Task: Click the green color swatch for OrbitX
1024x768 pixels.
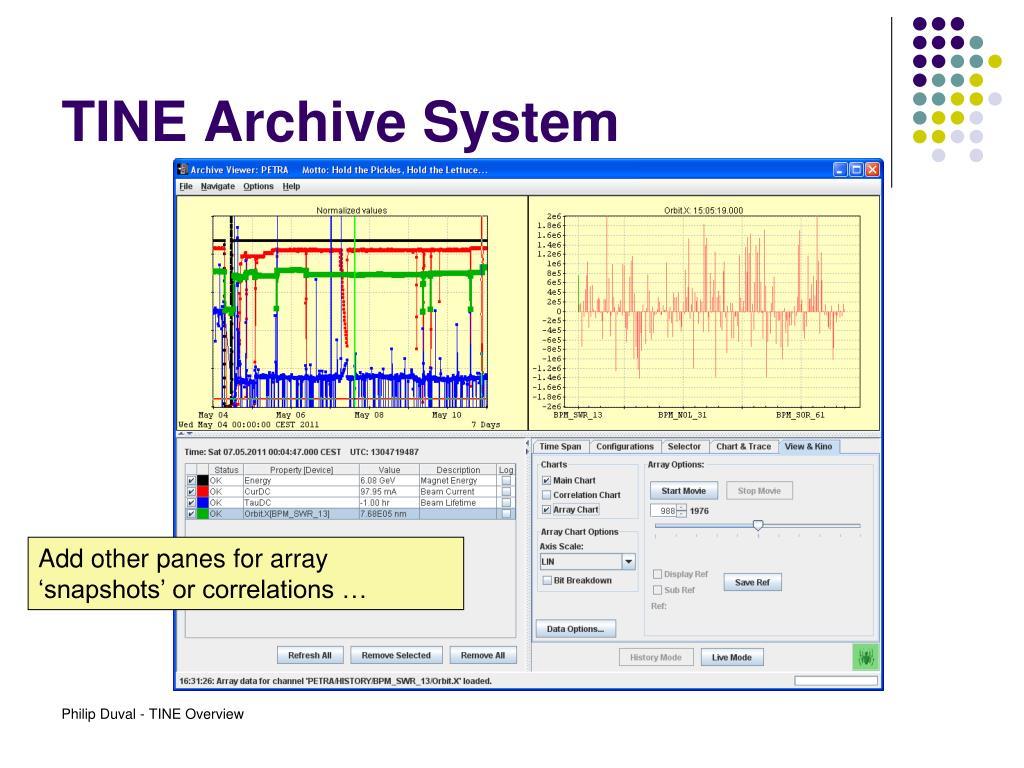Action: click(x=203, y=514)
